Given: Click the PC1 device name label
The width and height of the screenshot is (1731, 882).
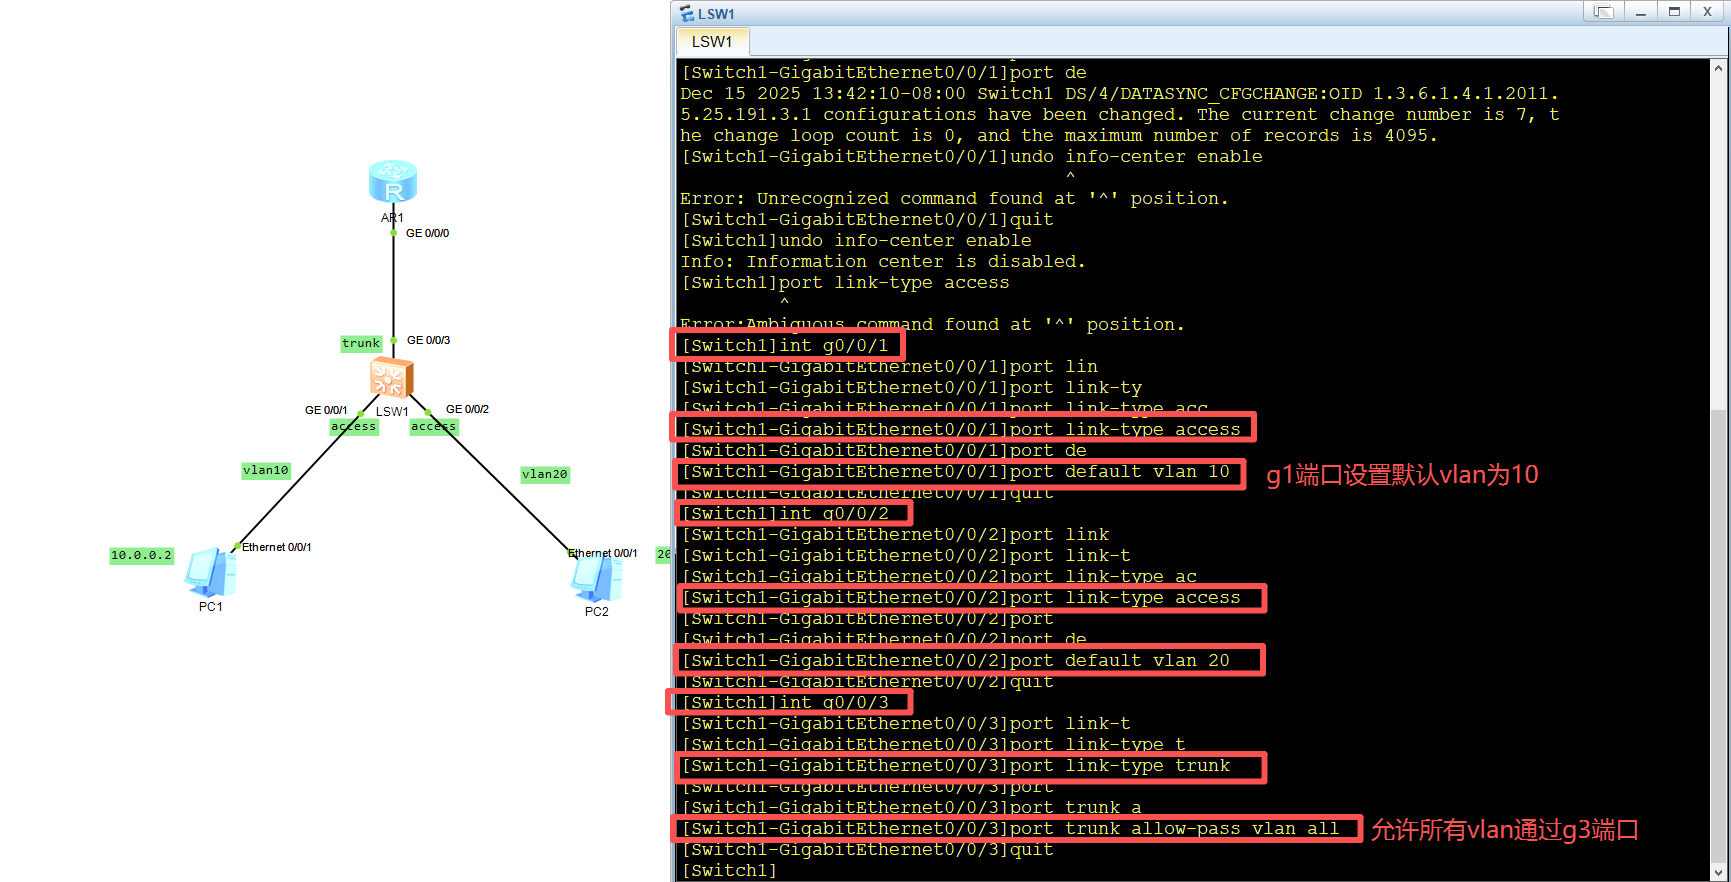Looking at the screenshot, I should click(x=211, y=607).
